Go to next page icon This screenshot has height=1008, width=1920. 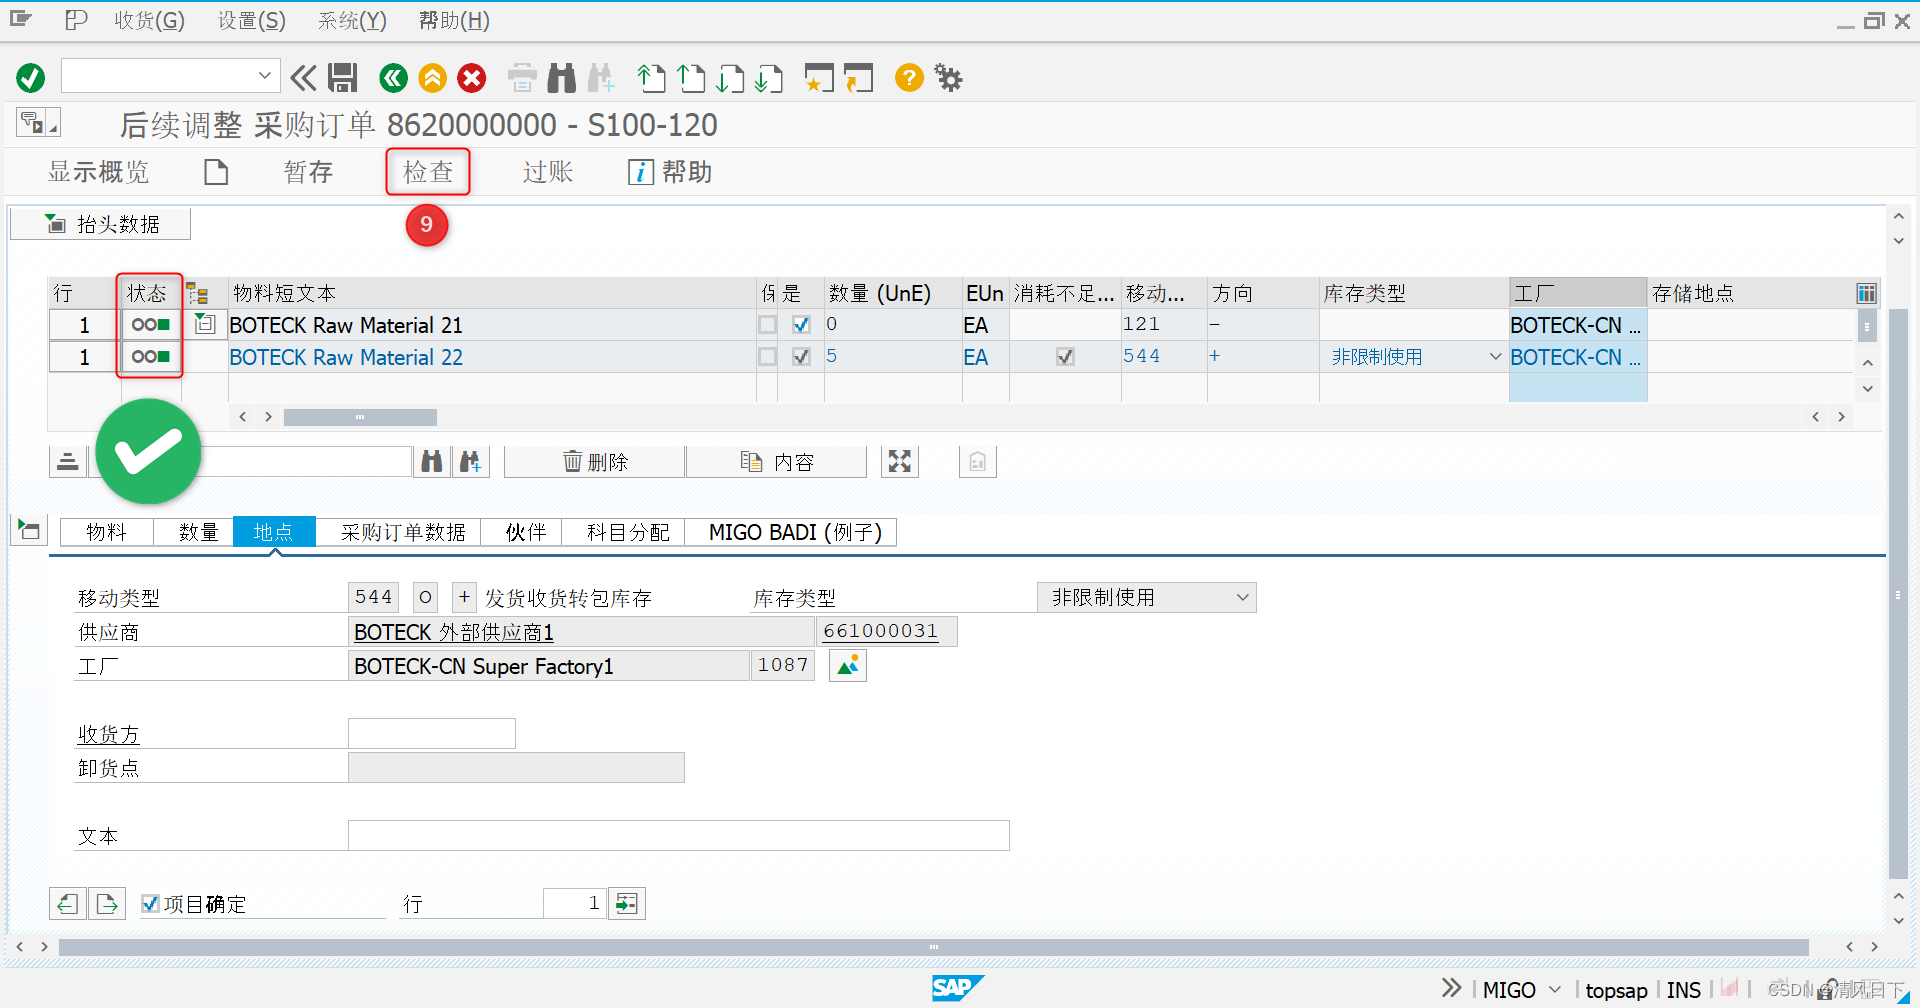730,78
